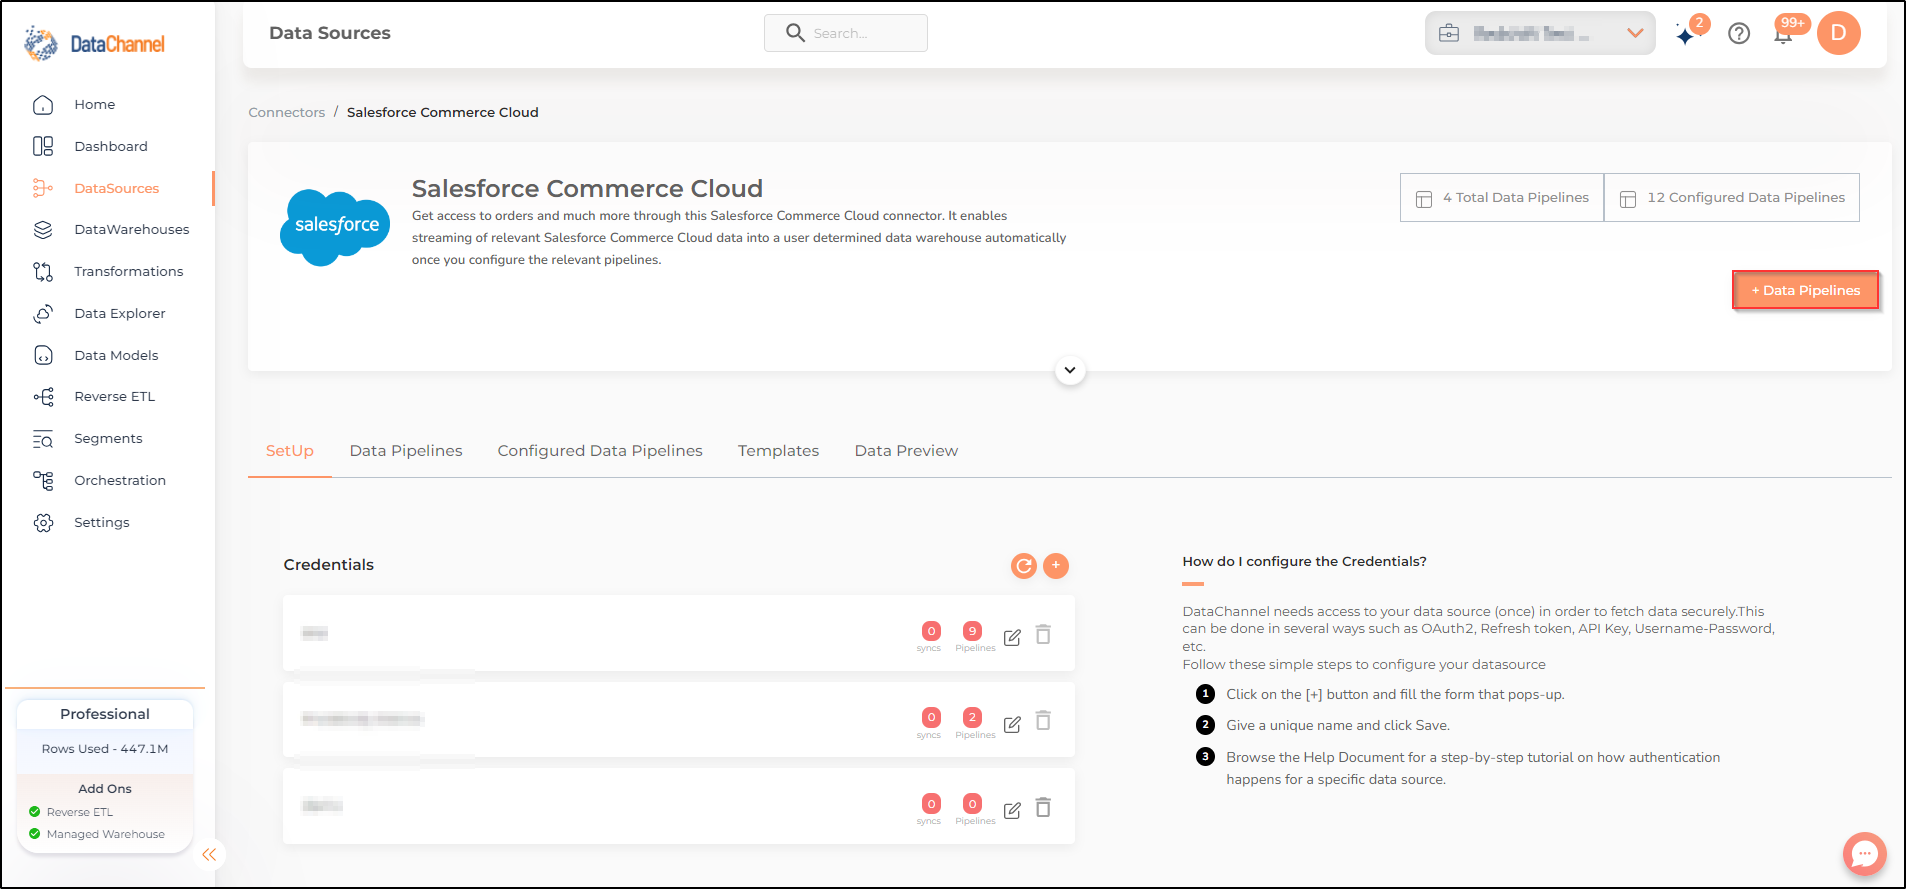Open the help question mark icon
The width and height of the screenshot is (1906, 889).
pyautogui.click(x=1739, y=34)
